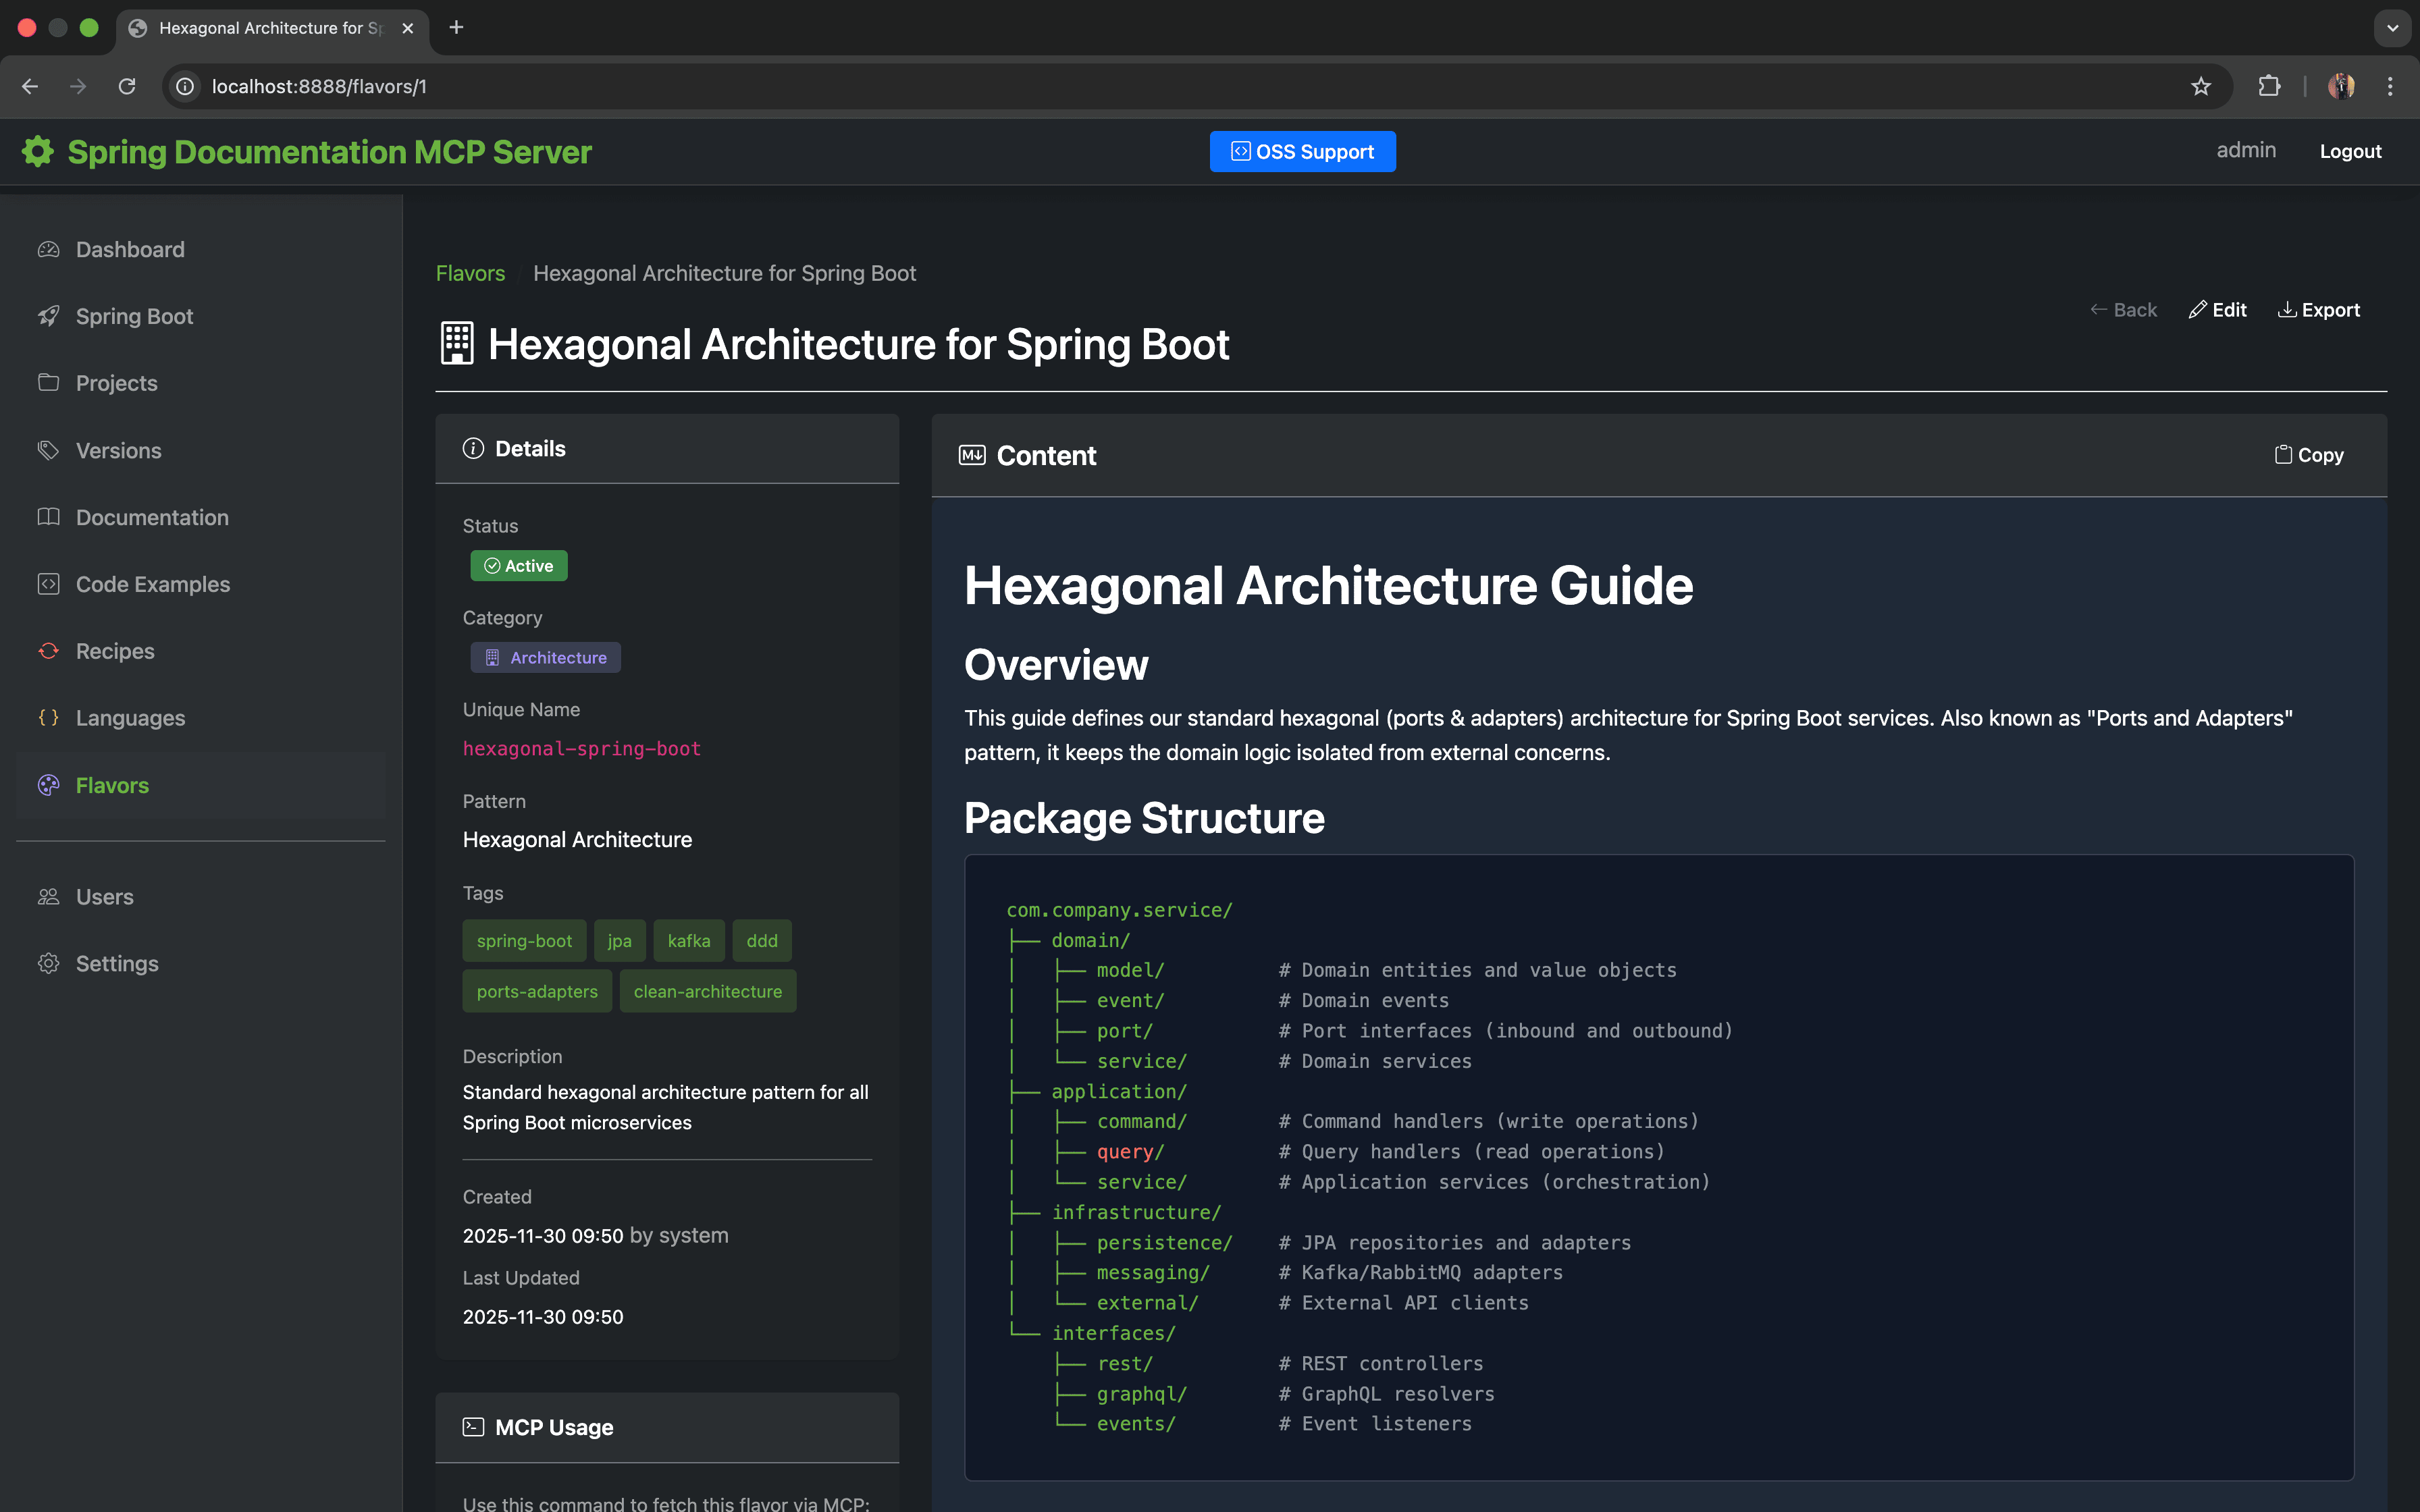Open the browser extensions puzzle icon
The image size is (2420, 1512).
(x=2269, y=87)
